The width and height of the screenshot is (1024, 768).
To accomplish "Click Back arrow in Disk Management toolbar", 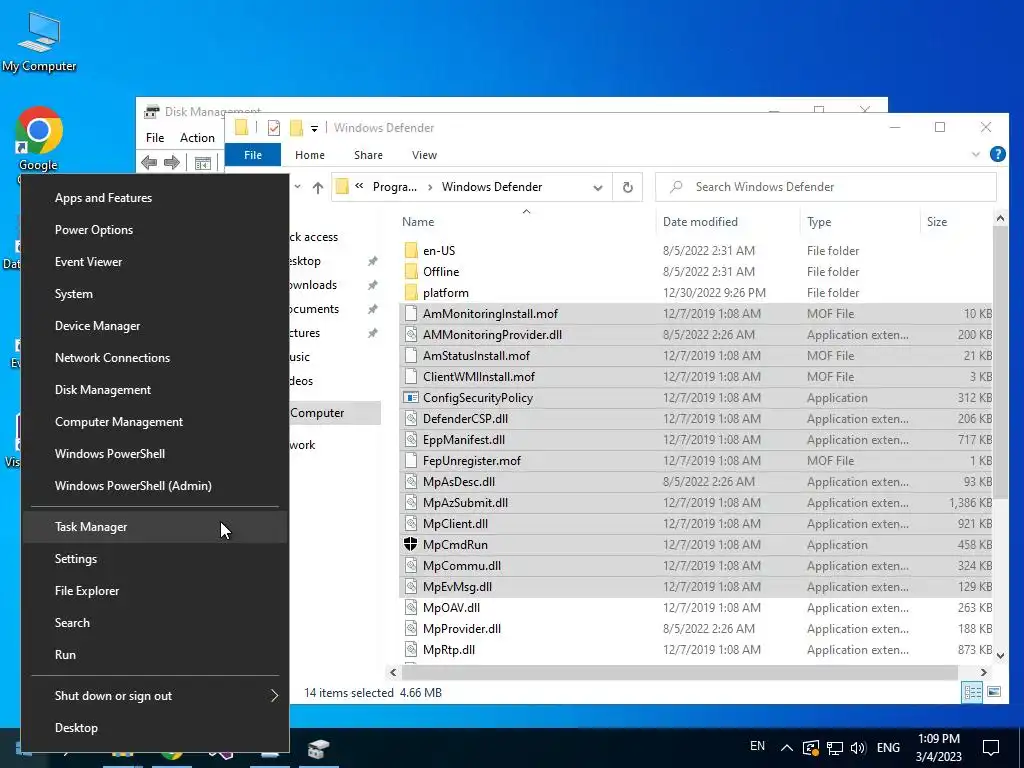I will click(x=149, y=163).
